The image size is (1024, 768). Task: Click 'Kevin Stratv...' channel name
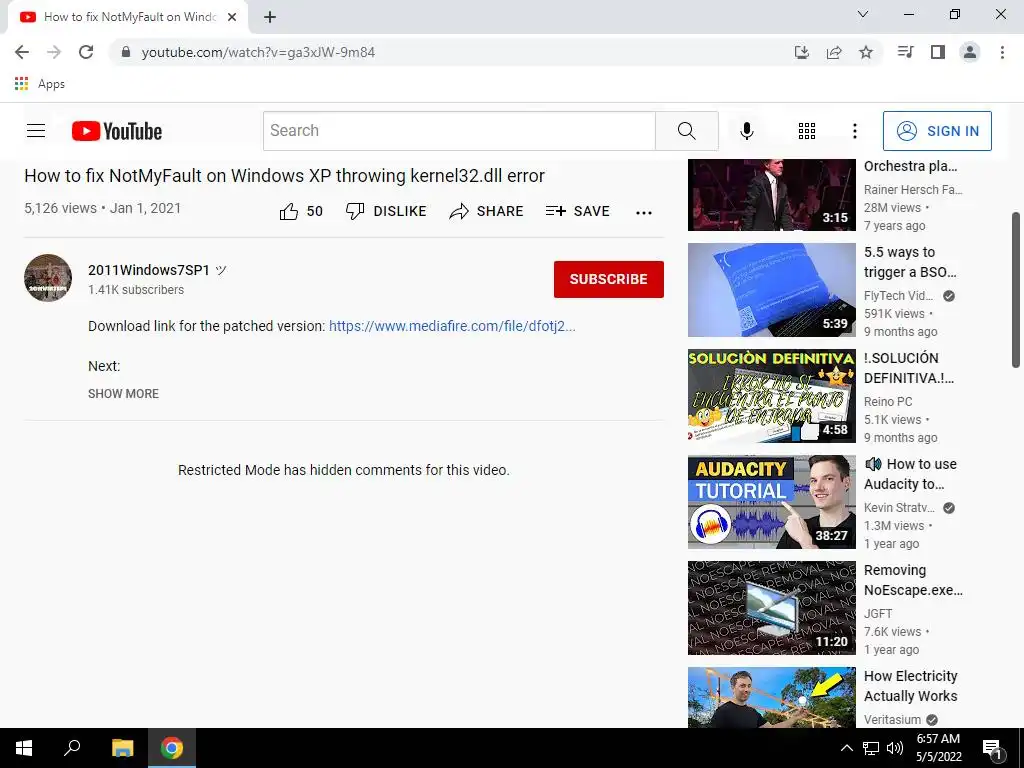coord(899,507)
